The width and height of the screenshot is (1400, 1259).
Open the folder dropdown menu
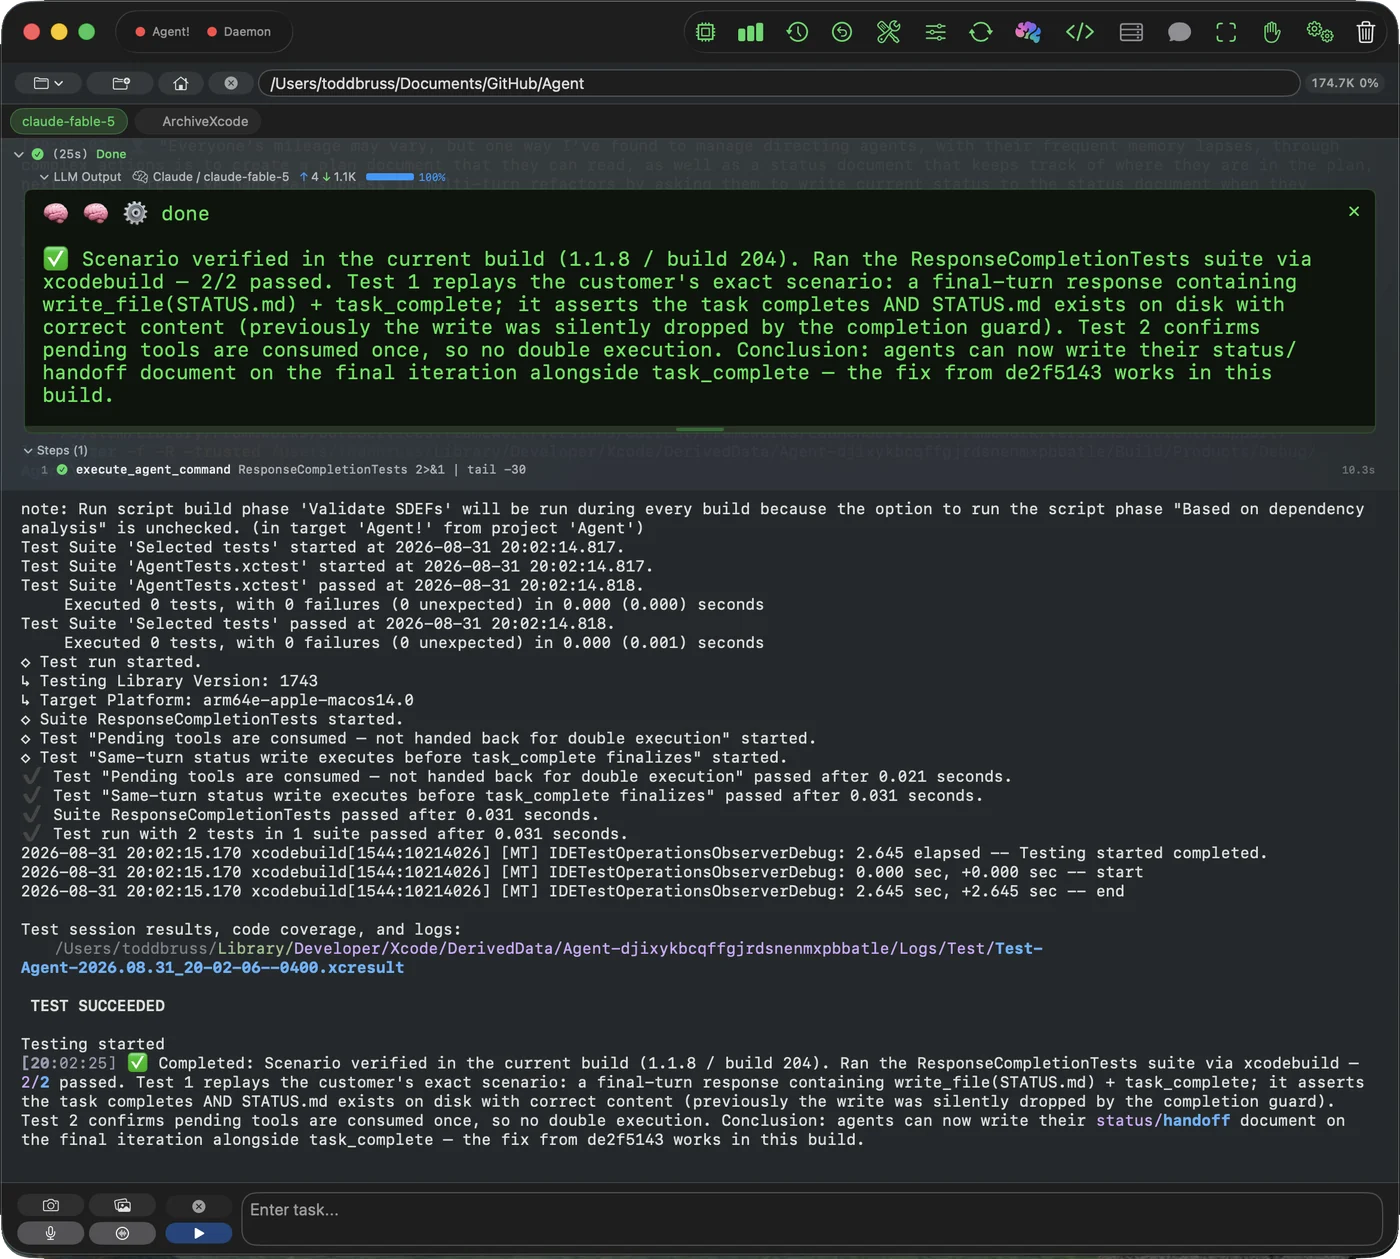pyautogui.click(x=48, y=83)
